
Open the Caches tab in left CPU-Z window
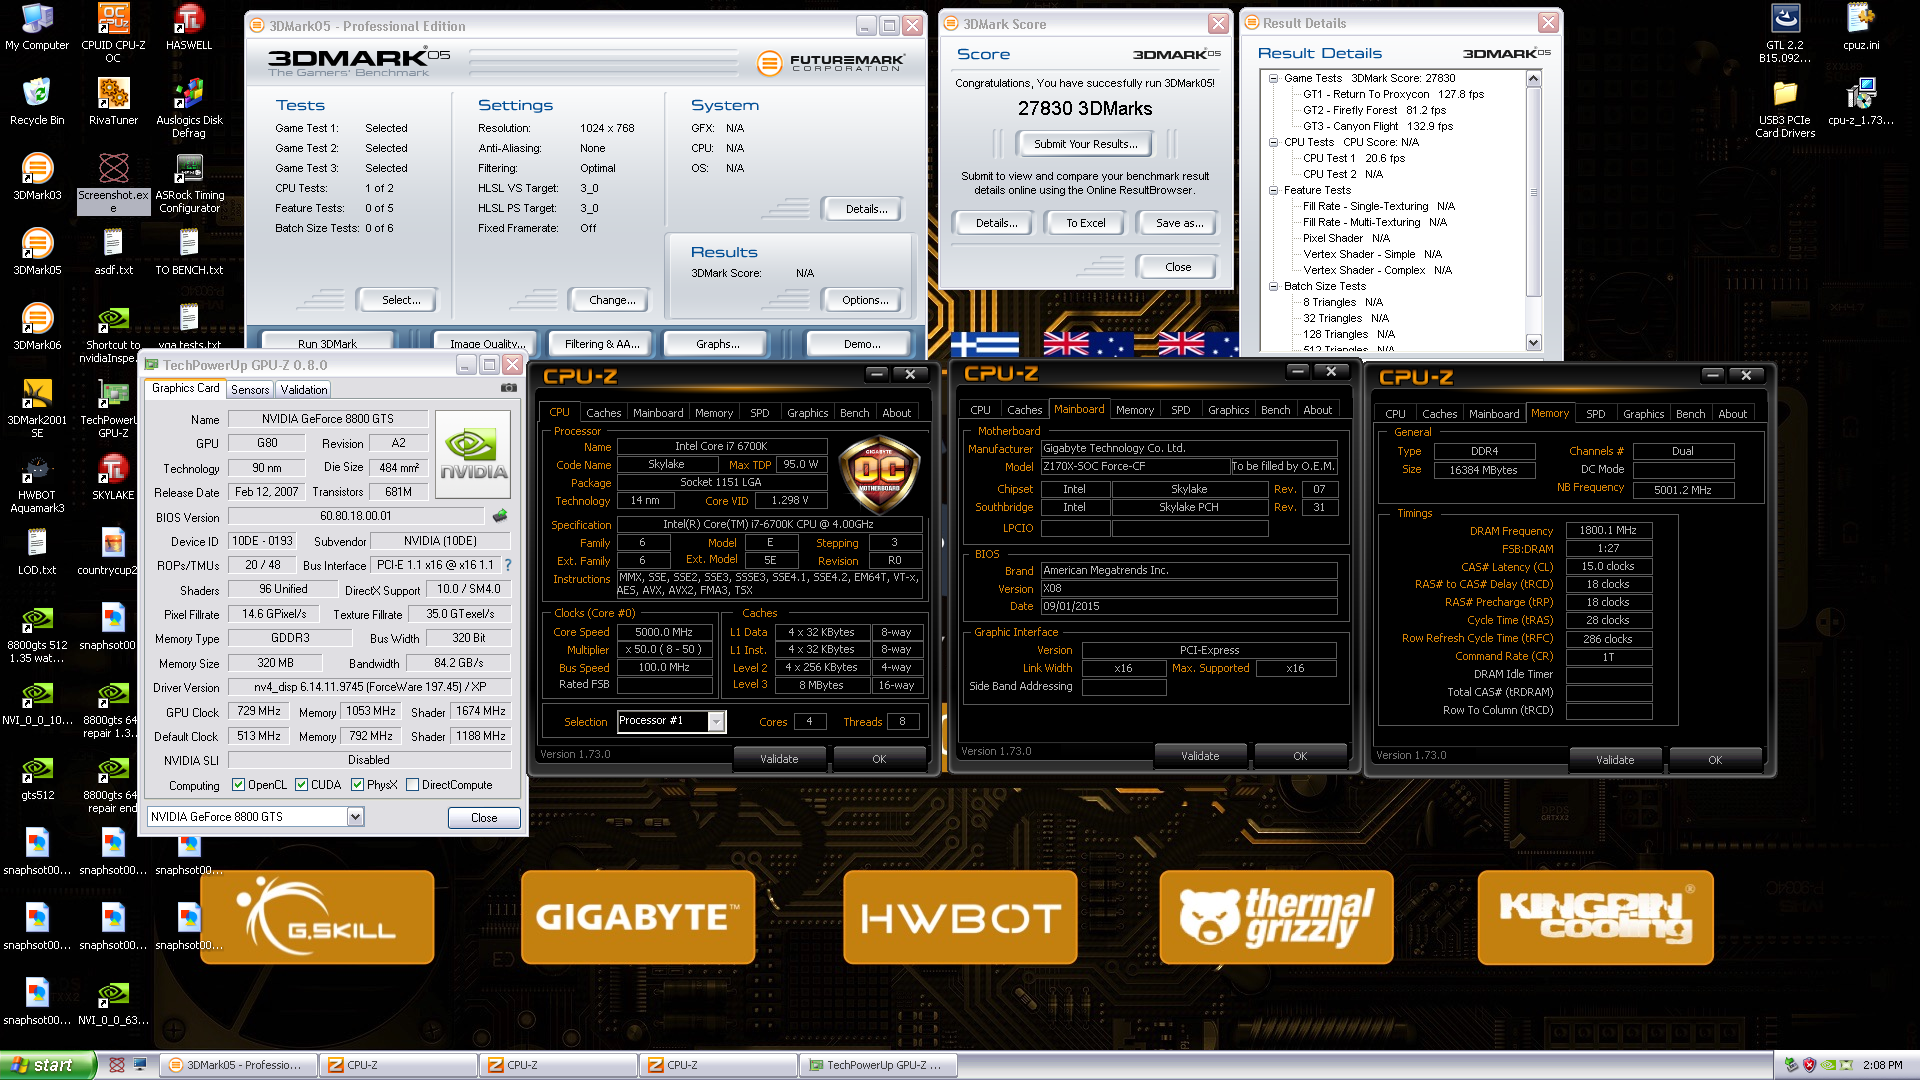click(x=603, y=413)
